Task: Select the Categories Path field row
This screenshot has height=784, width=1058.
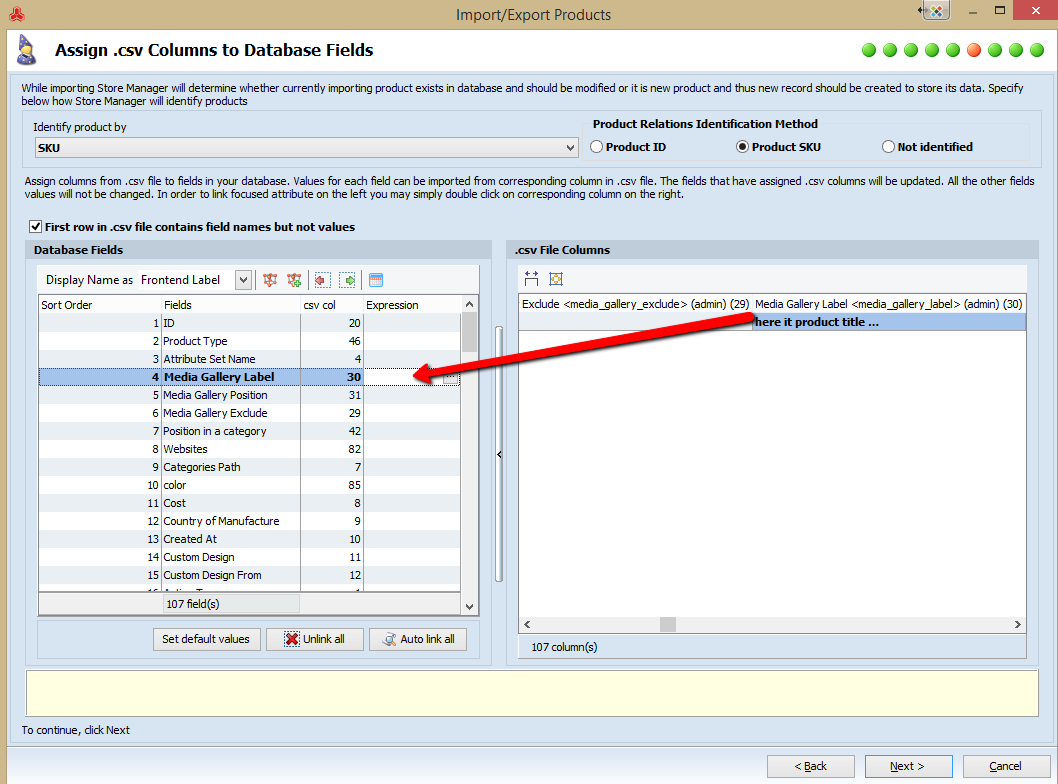Action: click(201, 467)
